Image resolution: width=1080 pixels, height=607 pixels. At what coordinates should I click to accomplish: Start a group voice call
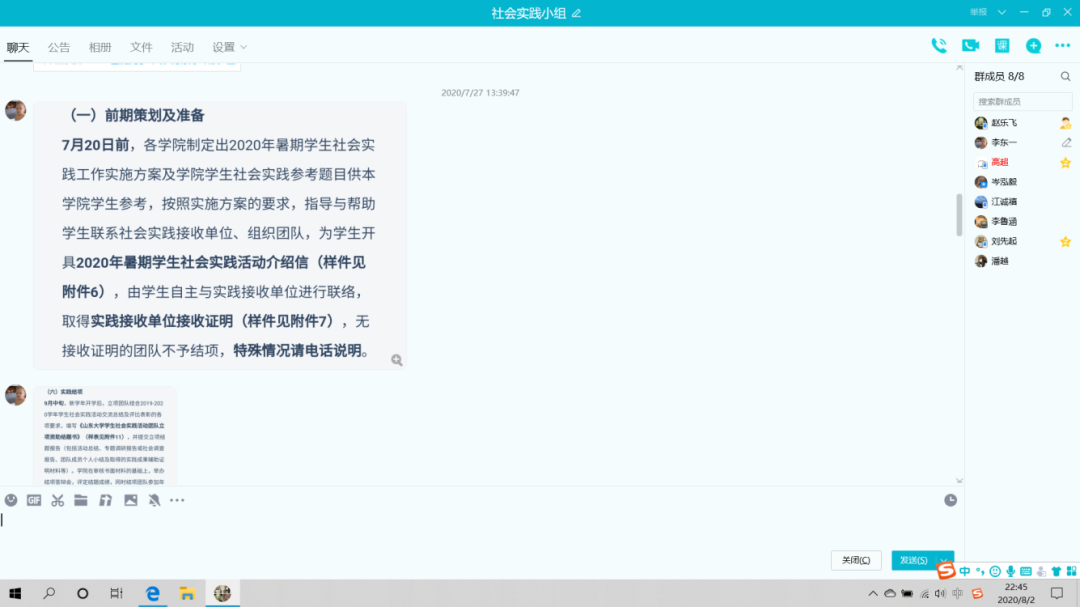pos(938,45)
